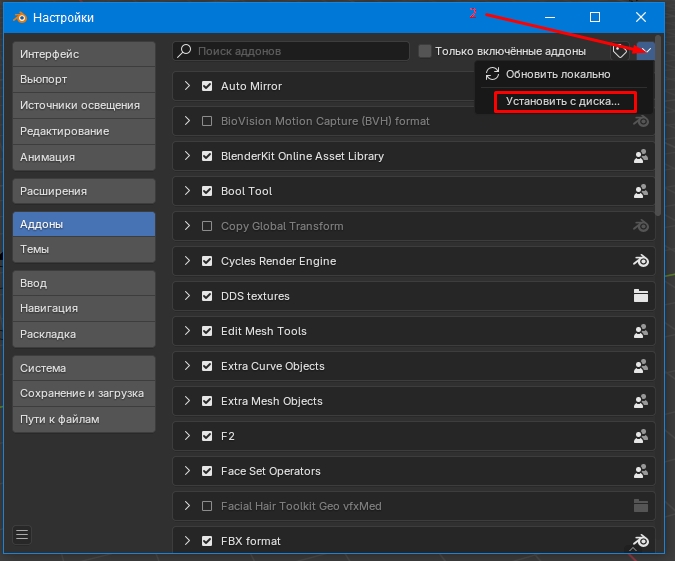The height and width of the screenshot is (561, 675).
Task: Click the addons dropdown arrow button
Action: (646, 51)
